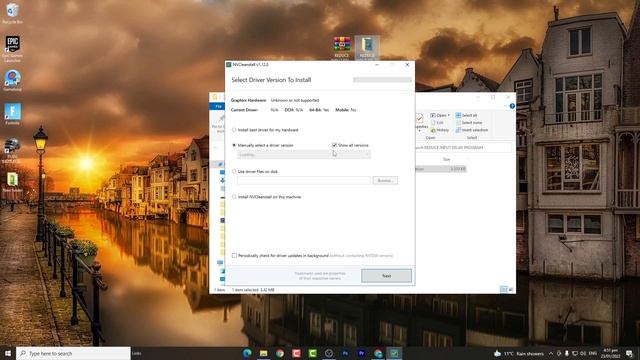The width and height of the screenshot is (640, 360).
Task: Click History in the Explorer ribbon
Action: pyautogui.click(x=440, y=130)
